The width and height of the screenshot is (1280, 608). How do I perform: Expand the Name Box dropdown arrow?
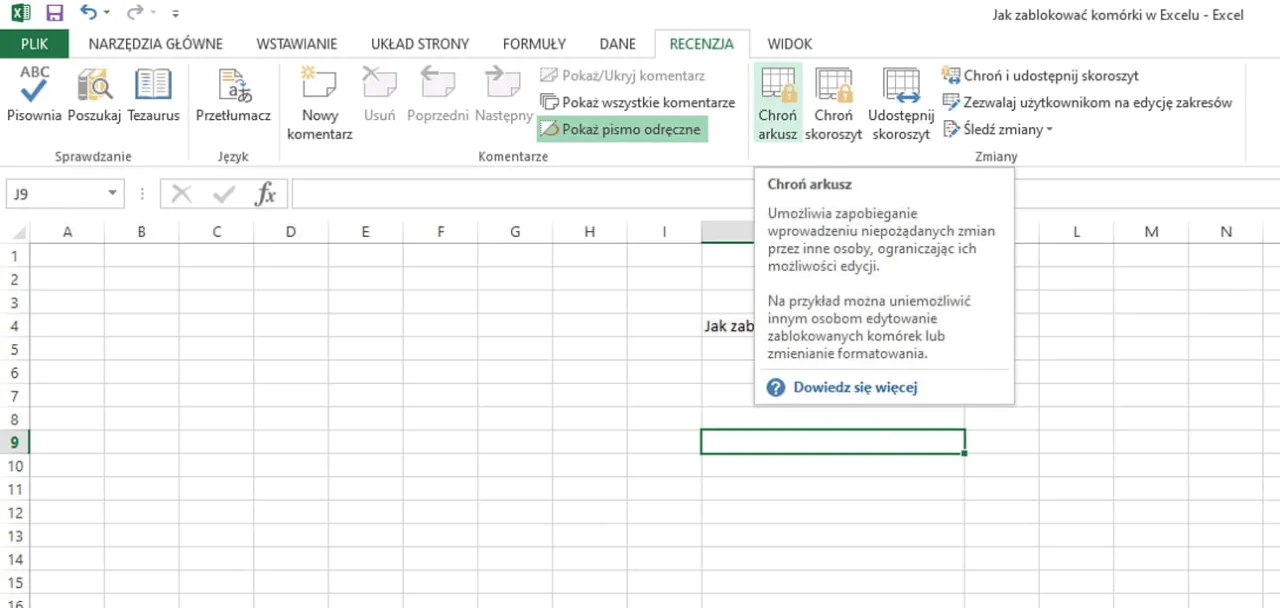pyautogui.click(x=112, y=194)
